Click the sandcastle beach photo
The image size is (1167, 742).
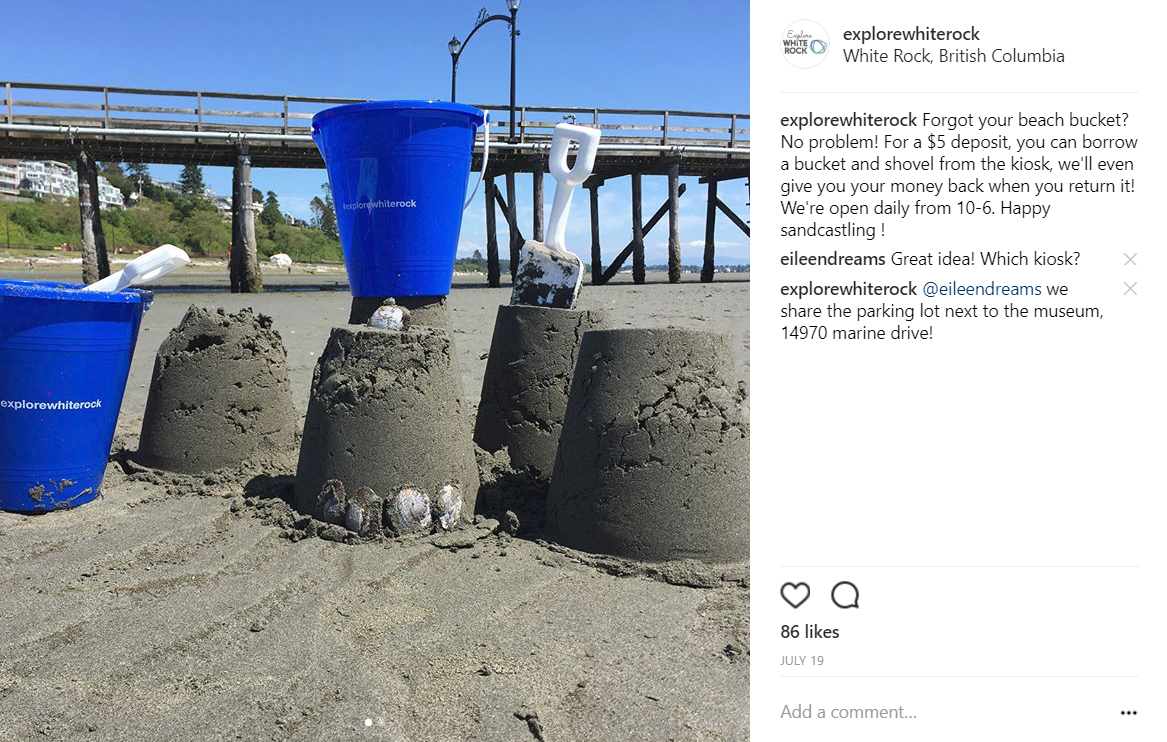point(374,371)
